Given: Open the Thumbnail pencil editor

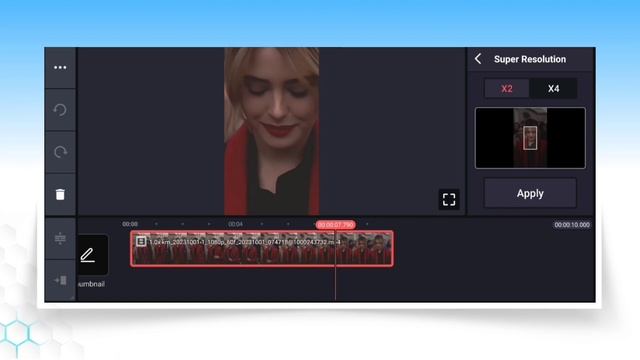Looking at the screenshot, I should point(92,255).
